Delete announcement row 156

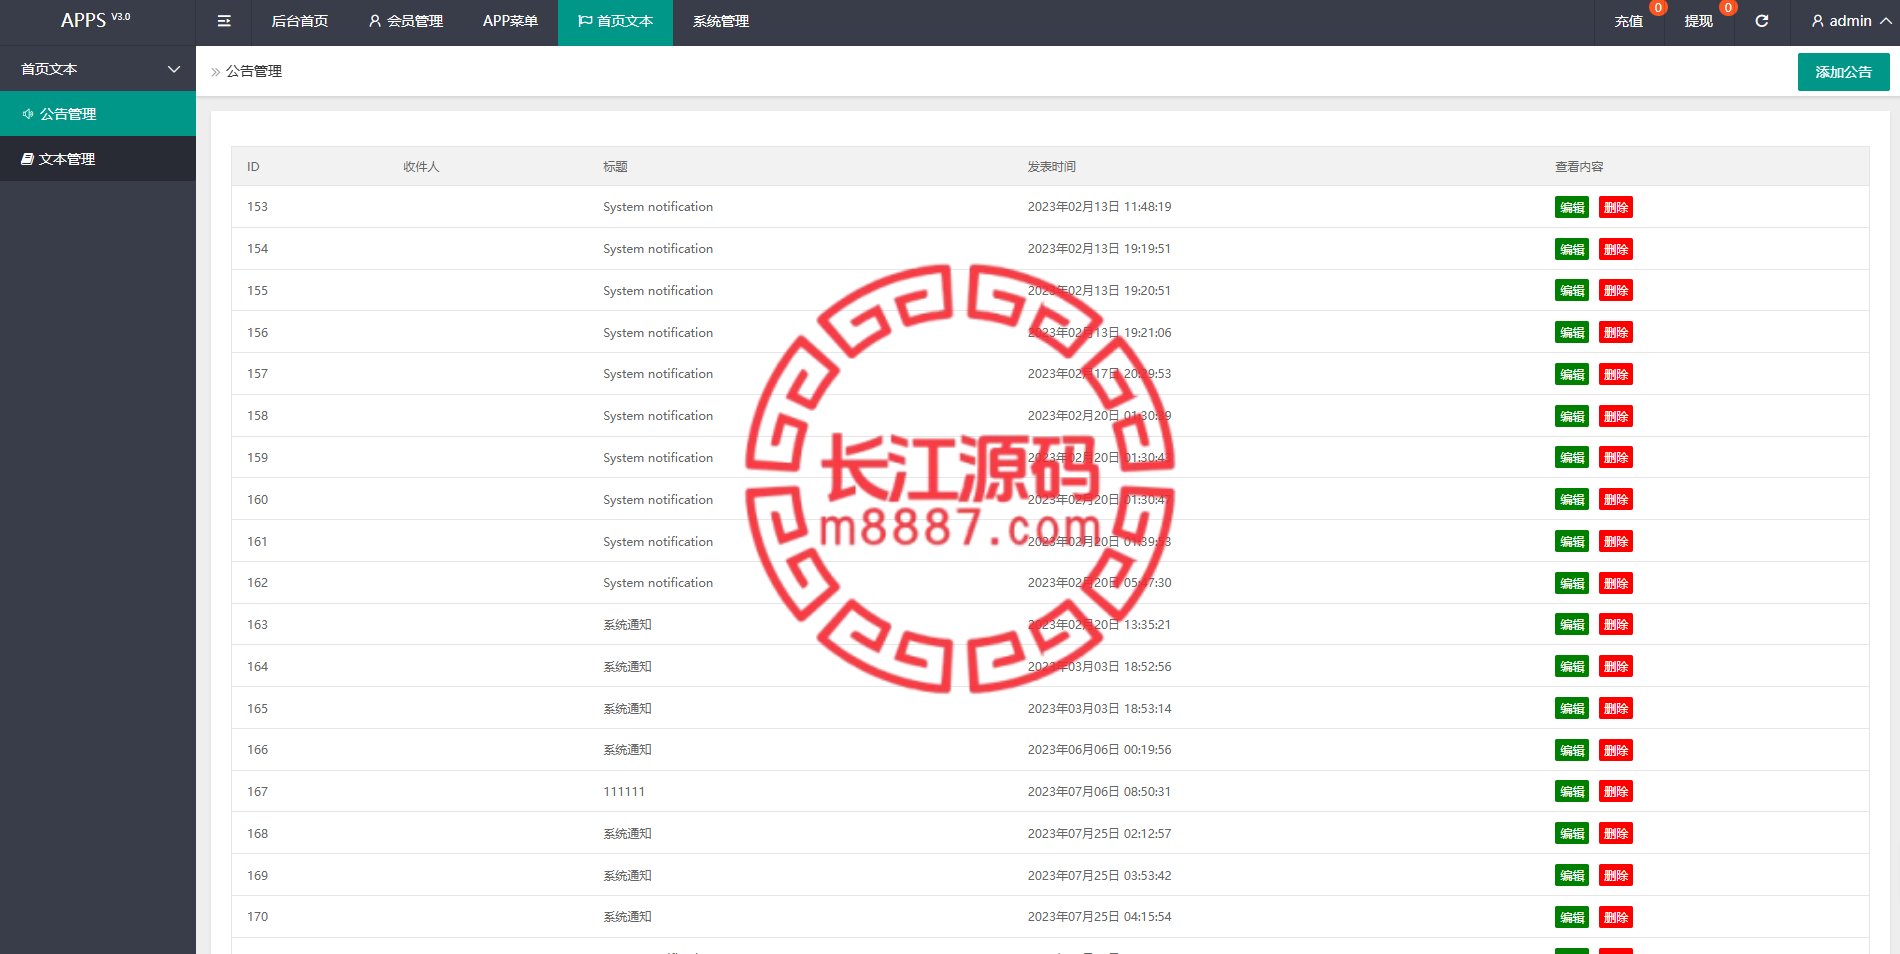click(1616, 333)
